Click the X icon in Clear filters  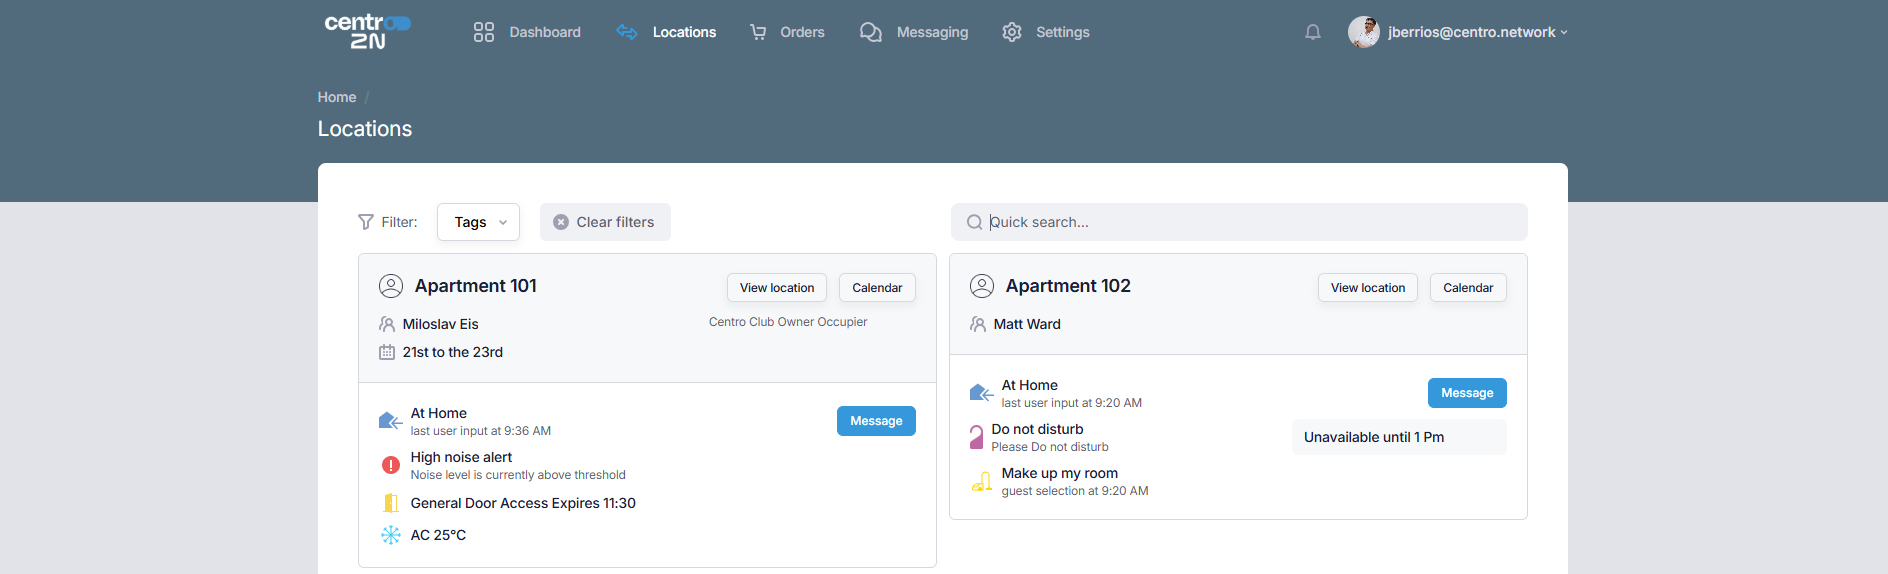coord(561,222)
